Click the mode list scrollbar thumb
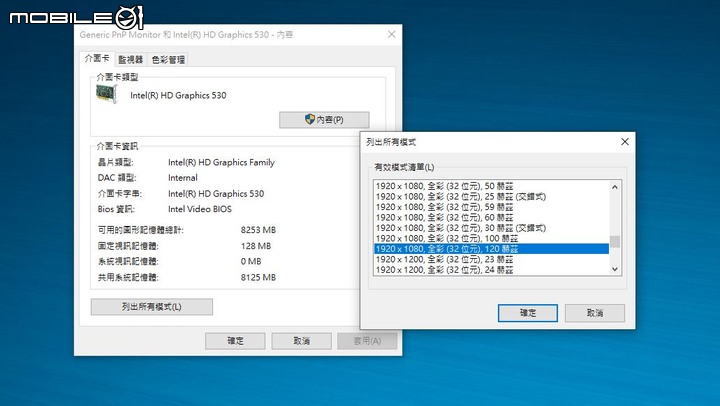The height and width of the screenshot is (406, 720). pyautogui.click(x=615, y=242)
